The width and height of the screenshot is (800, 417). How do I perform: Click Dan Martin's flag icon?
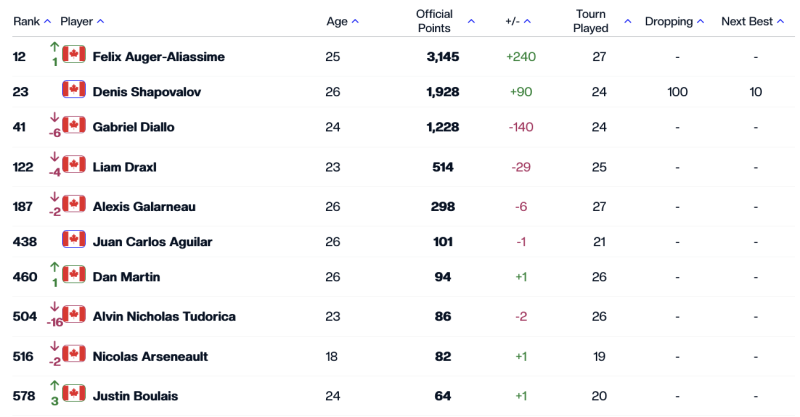click(x=73, y=274)
